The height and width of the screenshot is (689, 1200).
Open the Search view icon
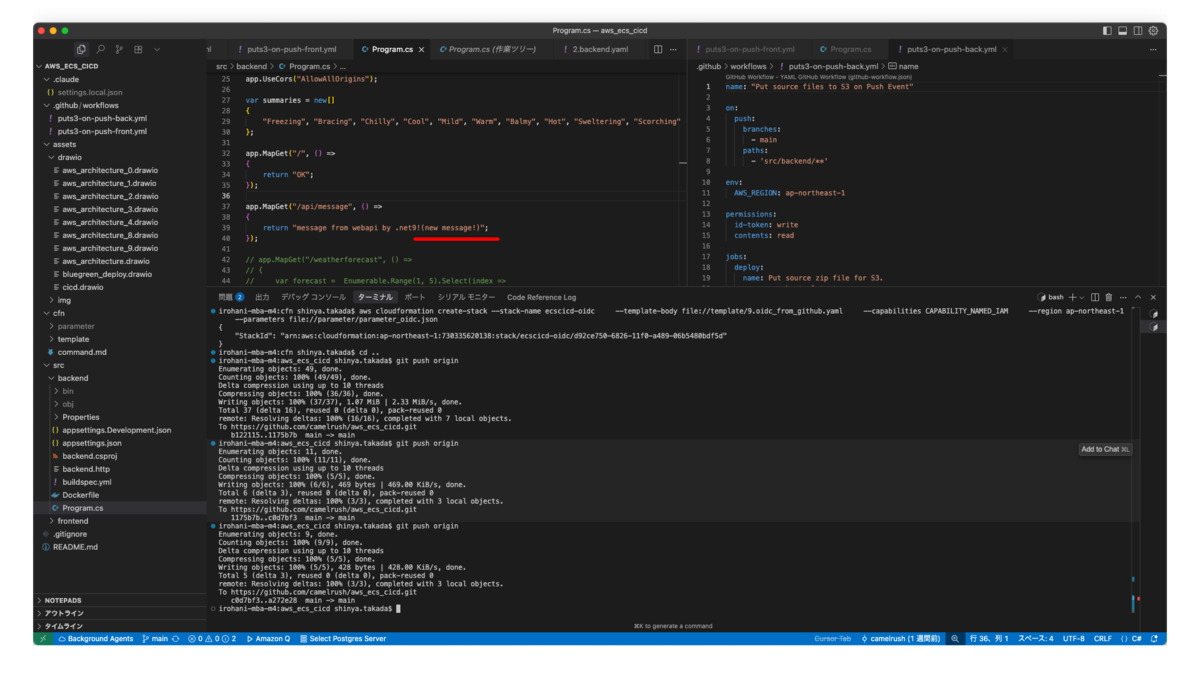click(100, 49)
